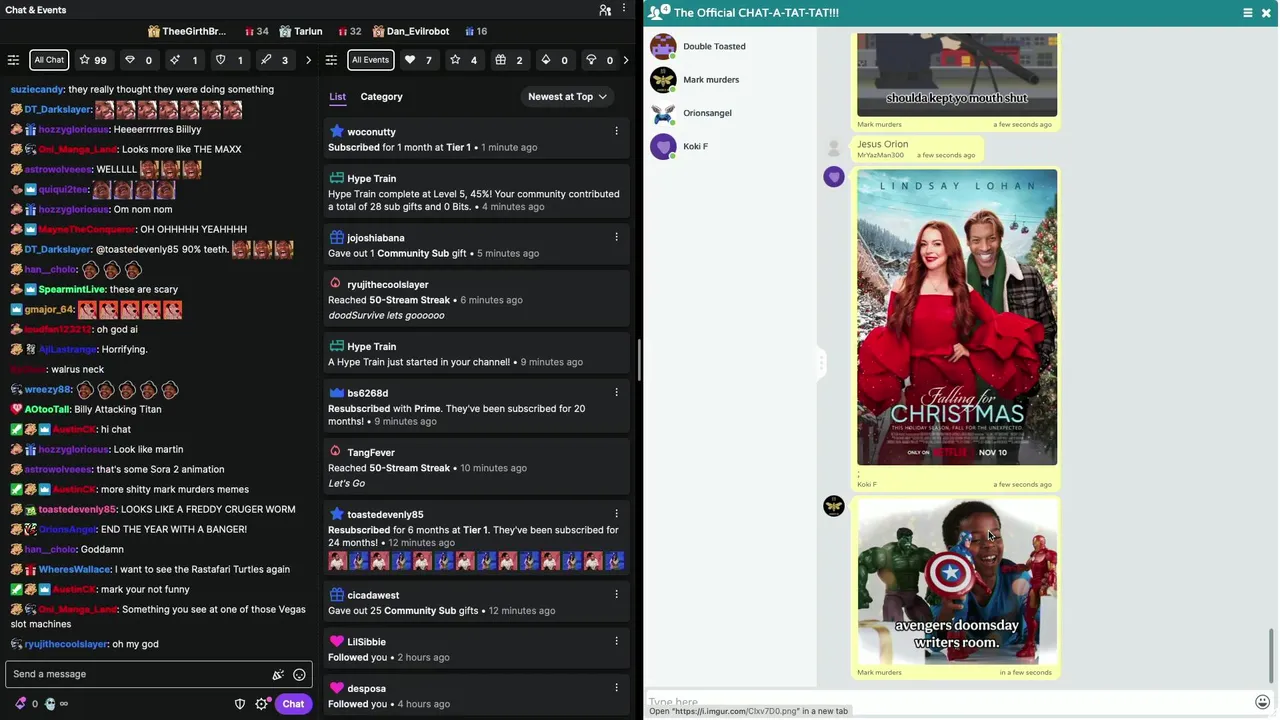This screenshot has width=1280, height=720.
Task: Show more chat filters with arrow
Action: (x=308, y=60)
